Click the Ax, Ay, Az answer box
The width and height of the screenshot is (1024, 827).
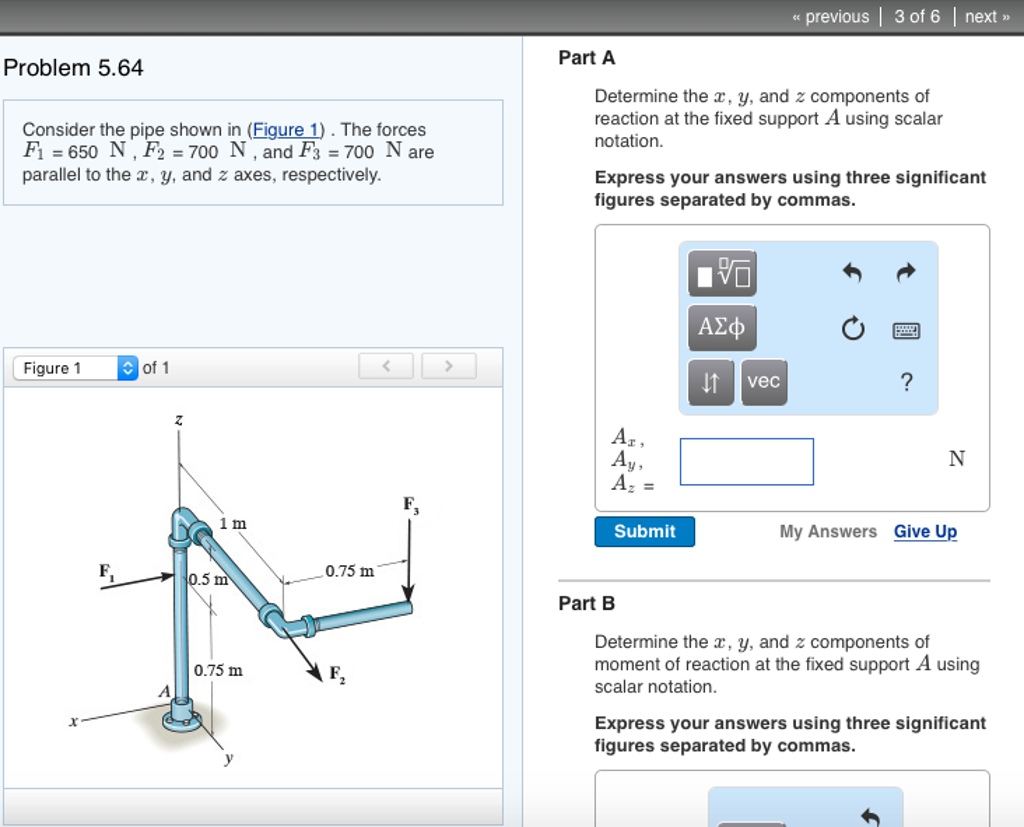coord(746,461)
